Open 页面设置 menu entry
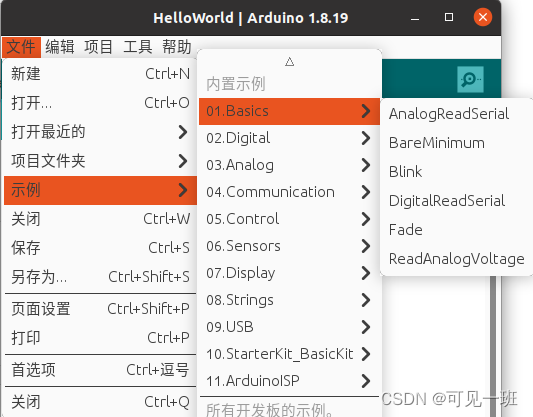This screenshot has height=417, width=533. tap(100, 309)
